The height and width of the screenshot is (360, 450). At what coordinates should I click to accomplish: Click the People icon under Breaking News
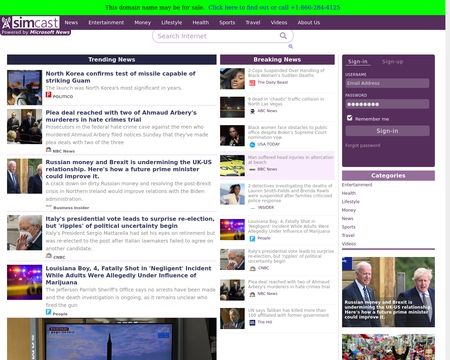pyautogui.click(x=252, y=238)
